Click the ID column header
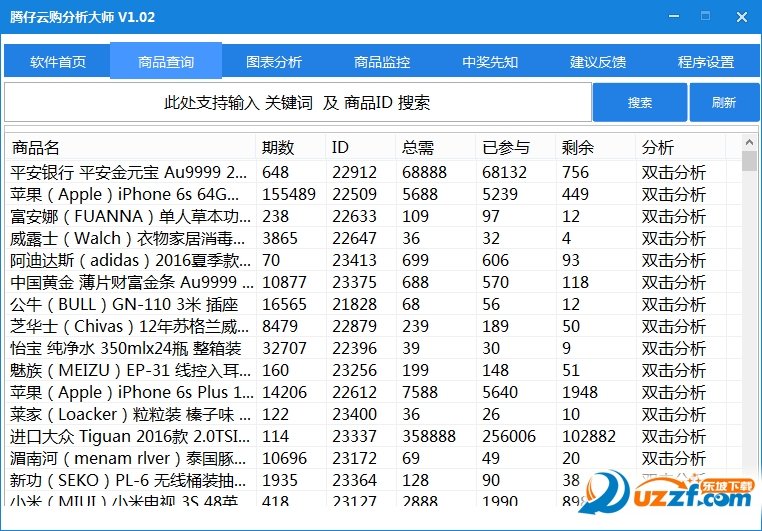The width and height of the screenshot is (762, 531). [361, 147]
